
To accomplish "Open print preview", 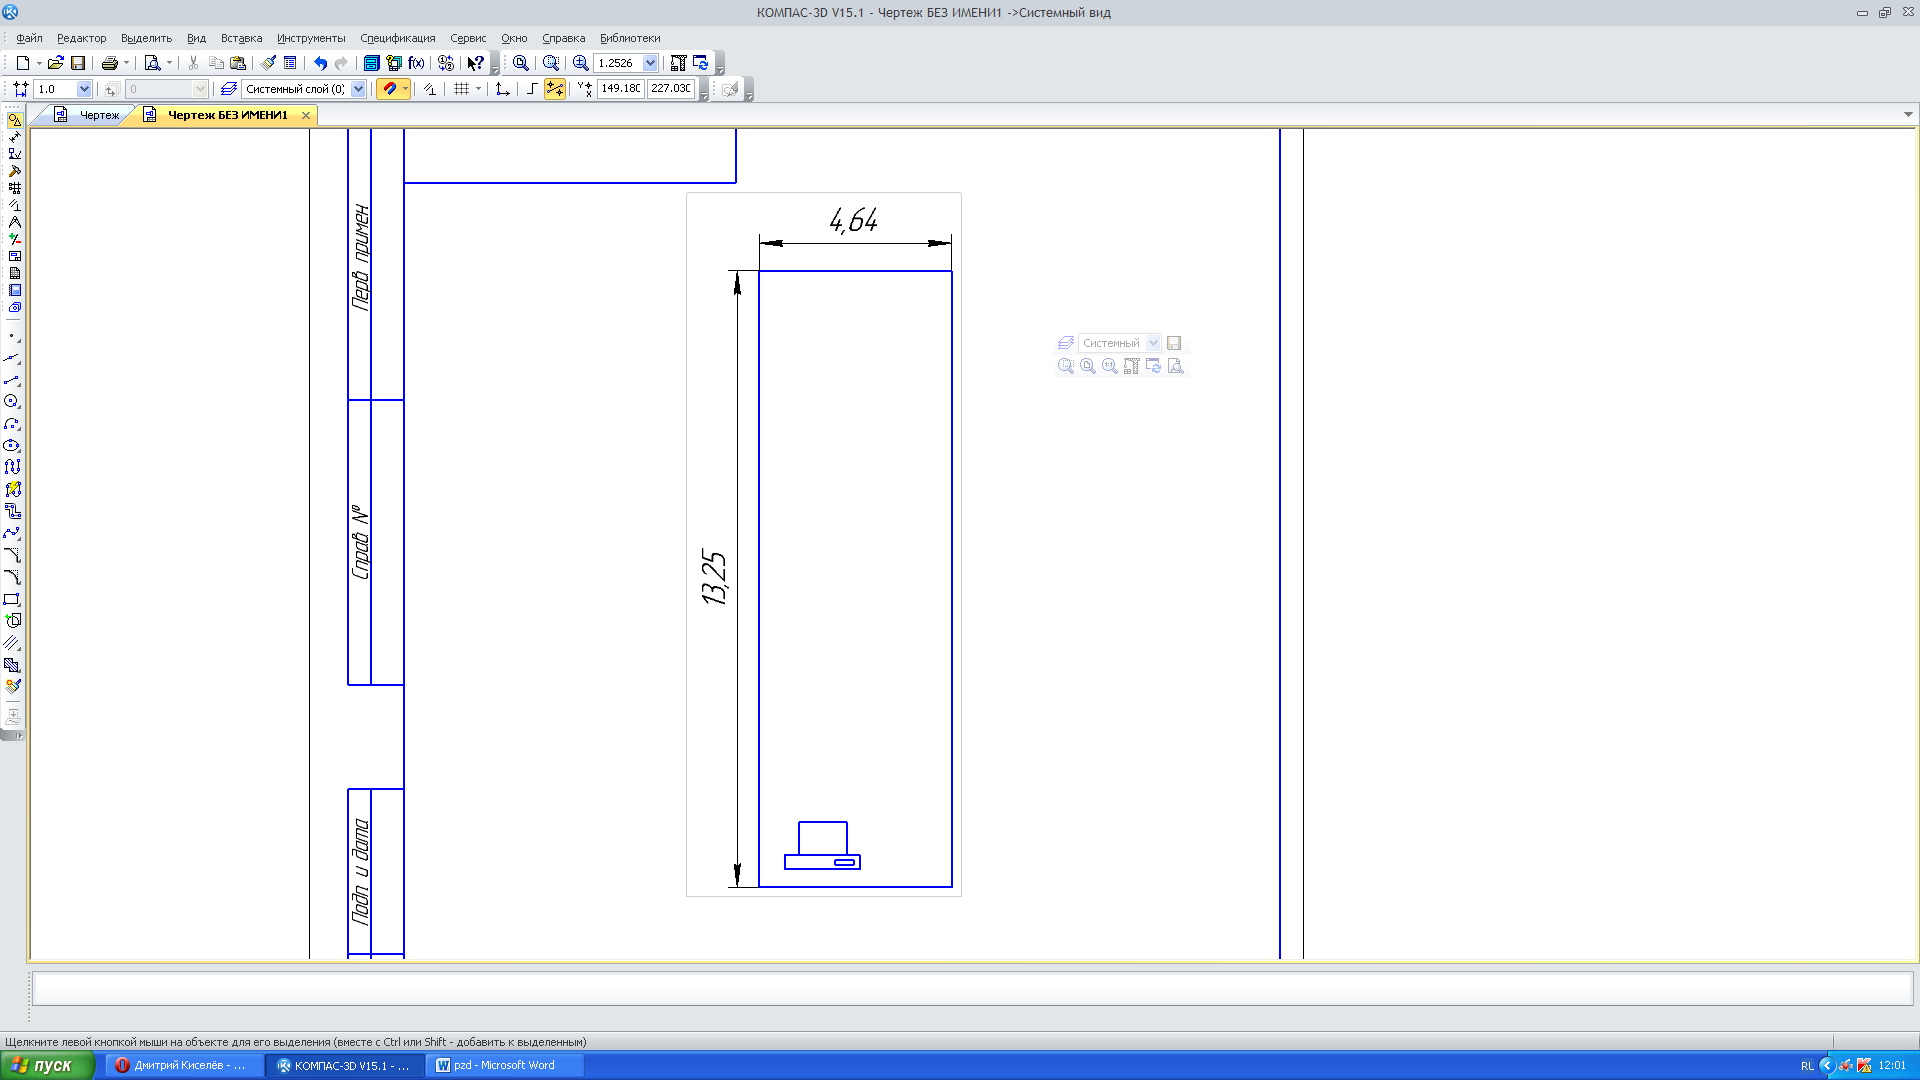I will 152,63.
